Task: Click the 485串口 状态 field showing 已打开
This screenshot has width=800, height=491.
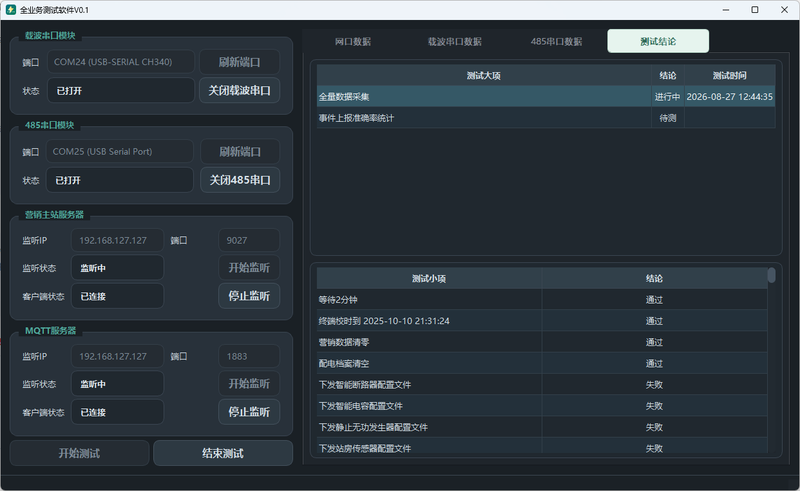Action: 120,180
